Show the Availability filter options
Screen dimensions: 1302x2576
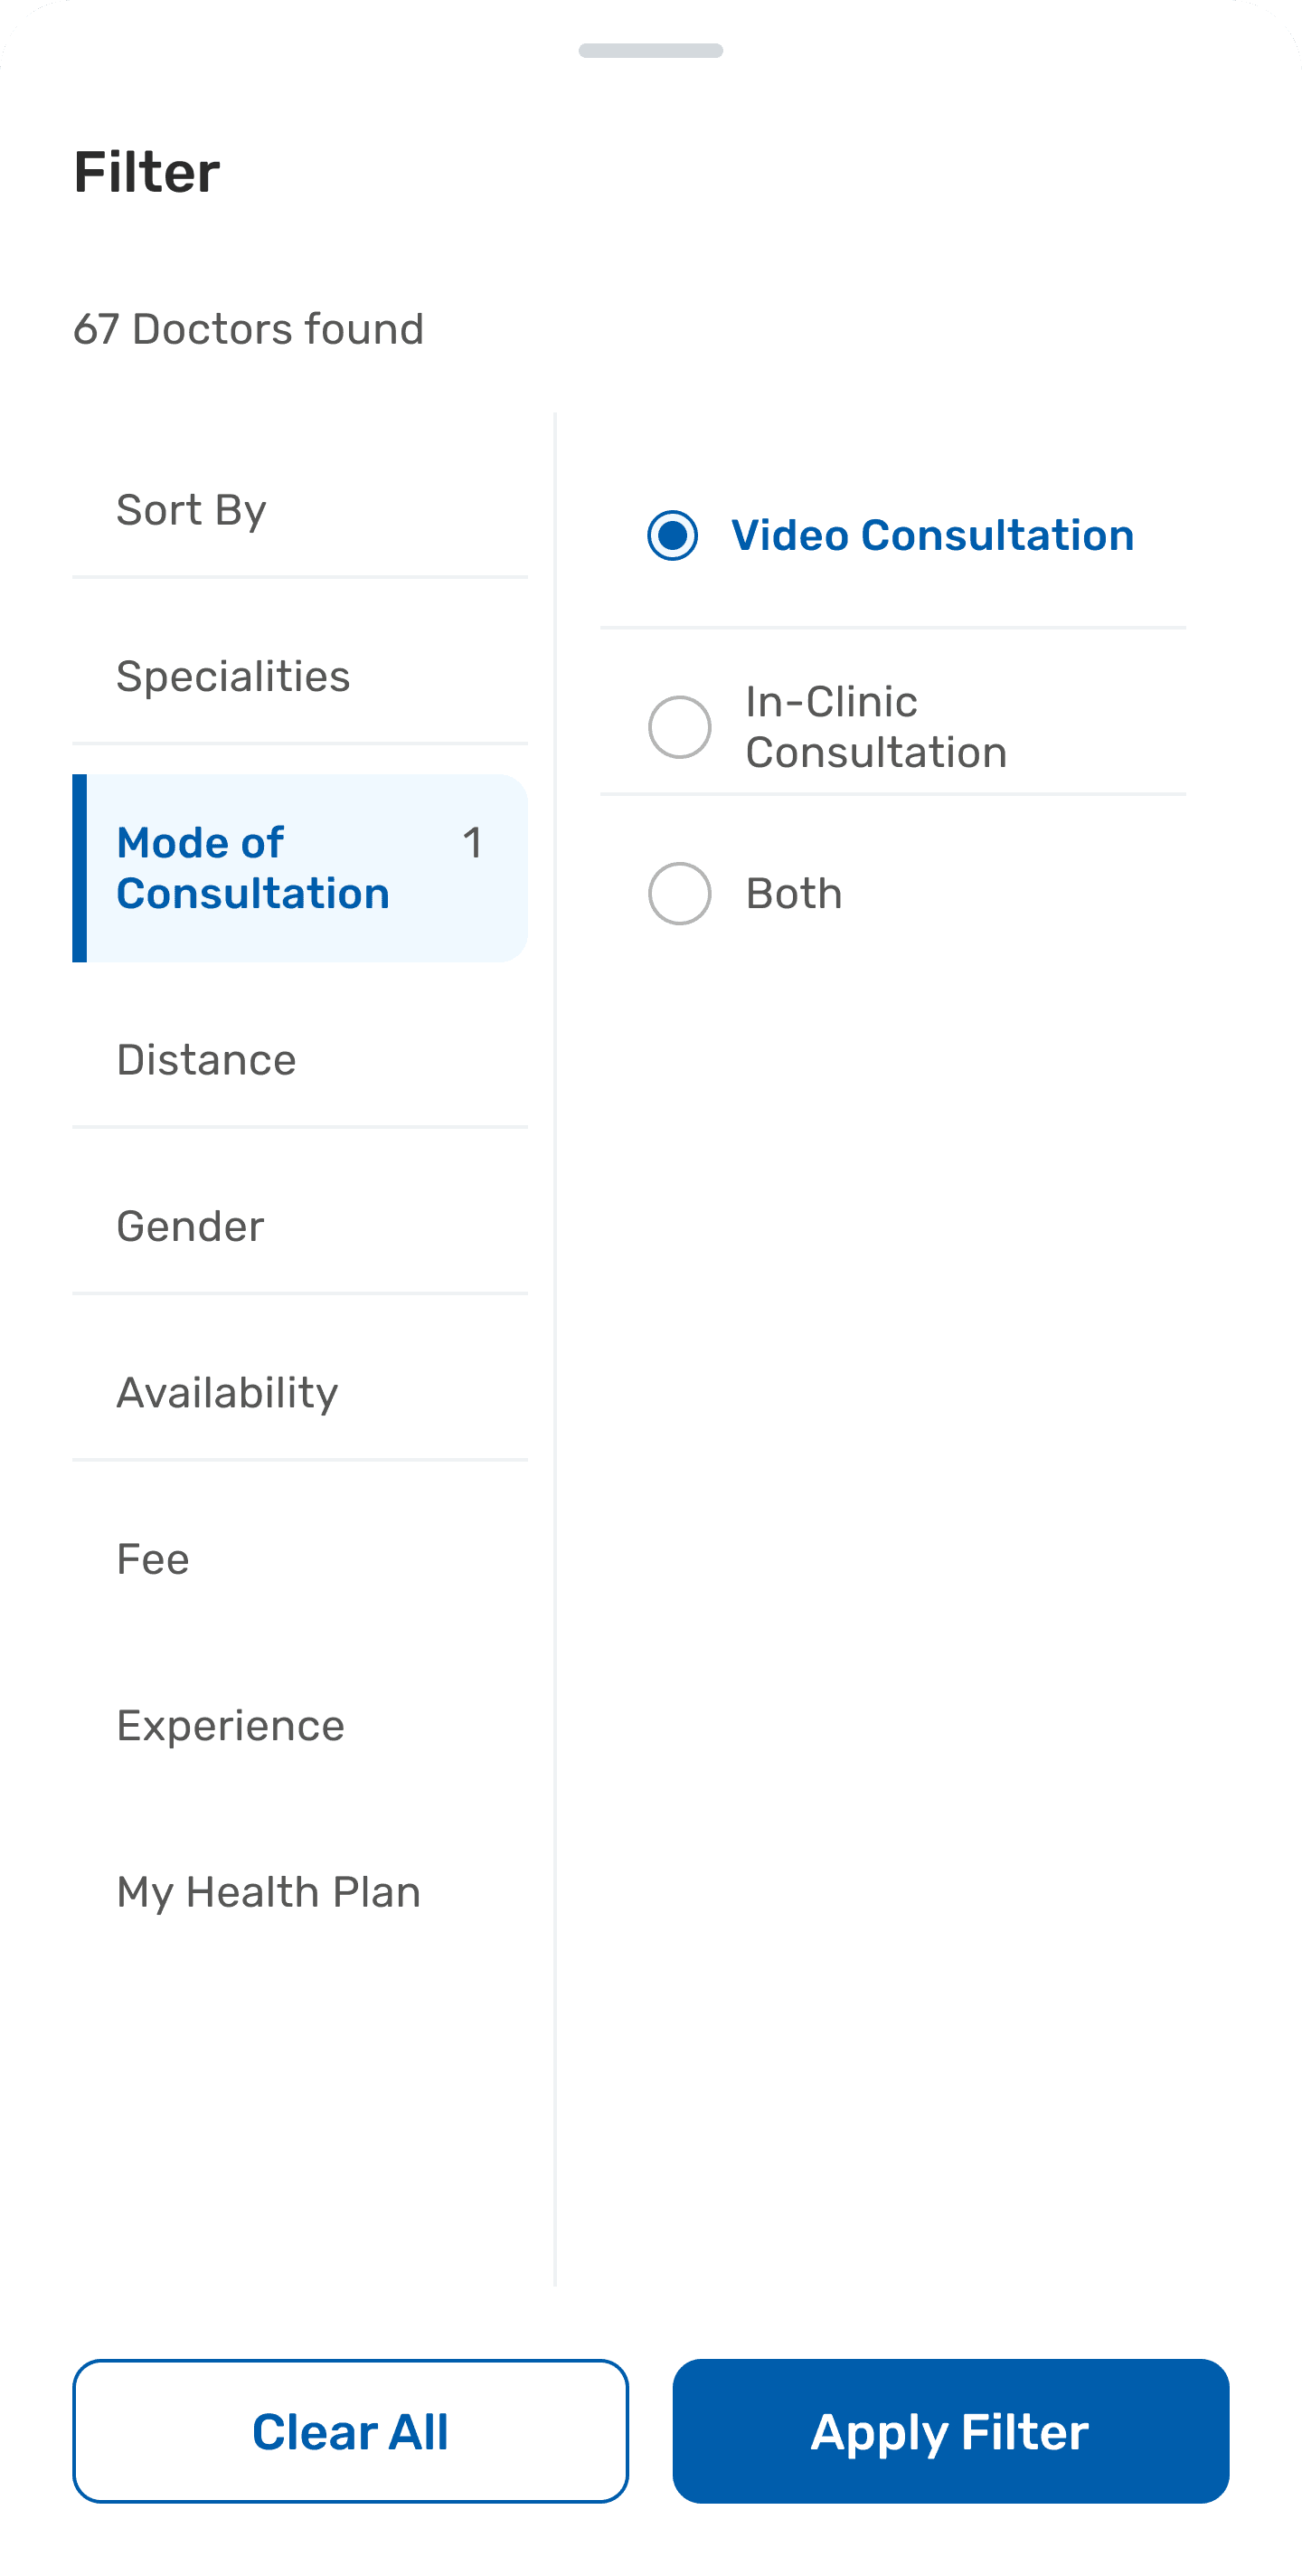[227, 1393]
